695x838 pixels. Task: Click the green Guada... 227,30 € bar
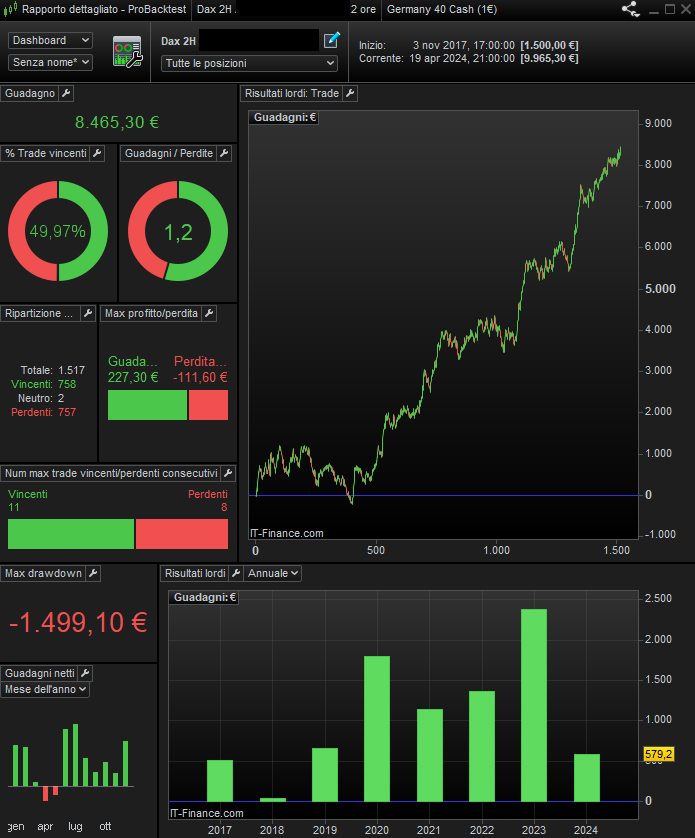pyautogui.click(x=147, y=405)
